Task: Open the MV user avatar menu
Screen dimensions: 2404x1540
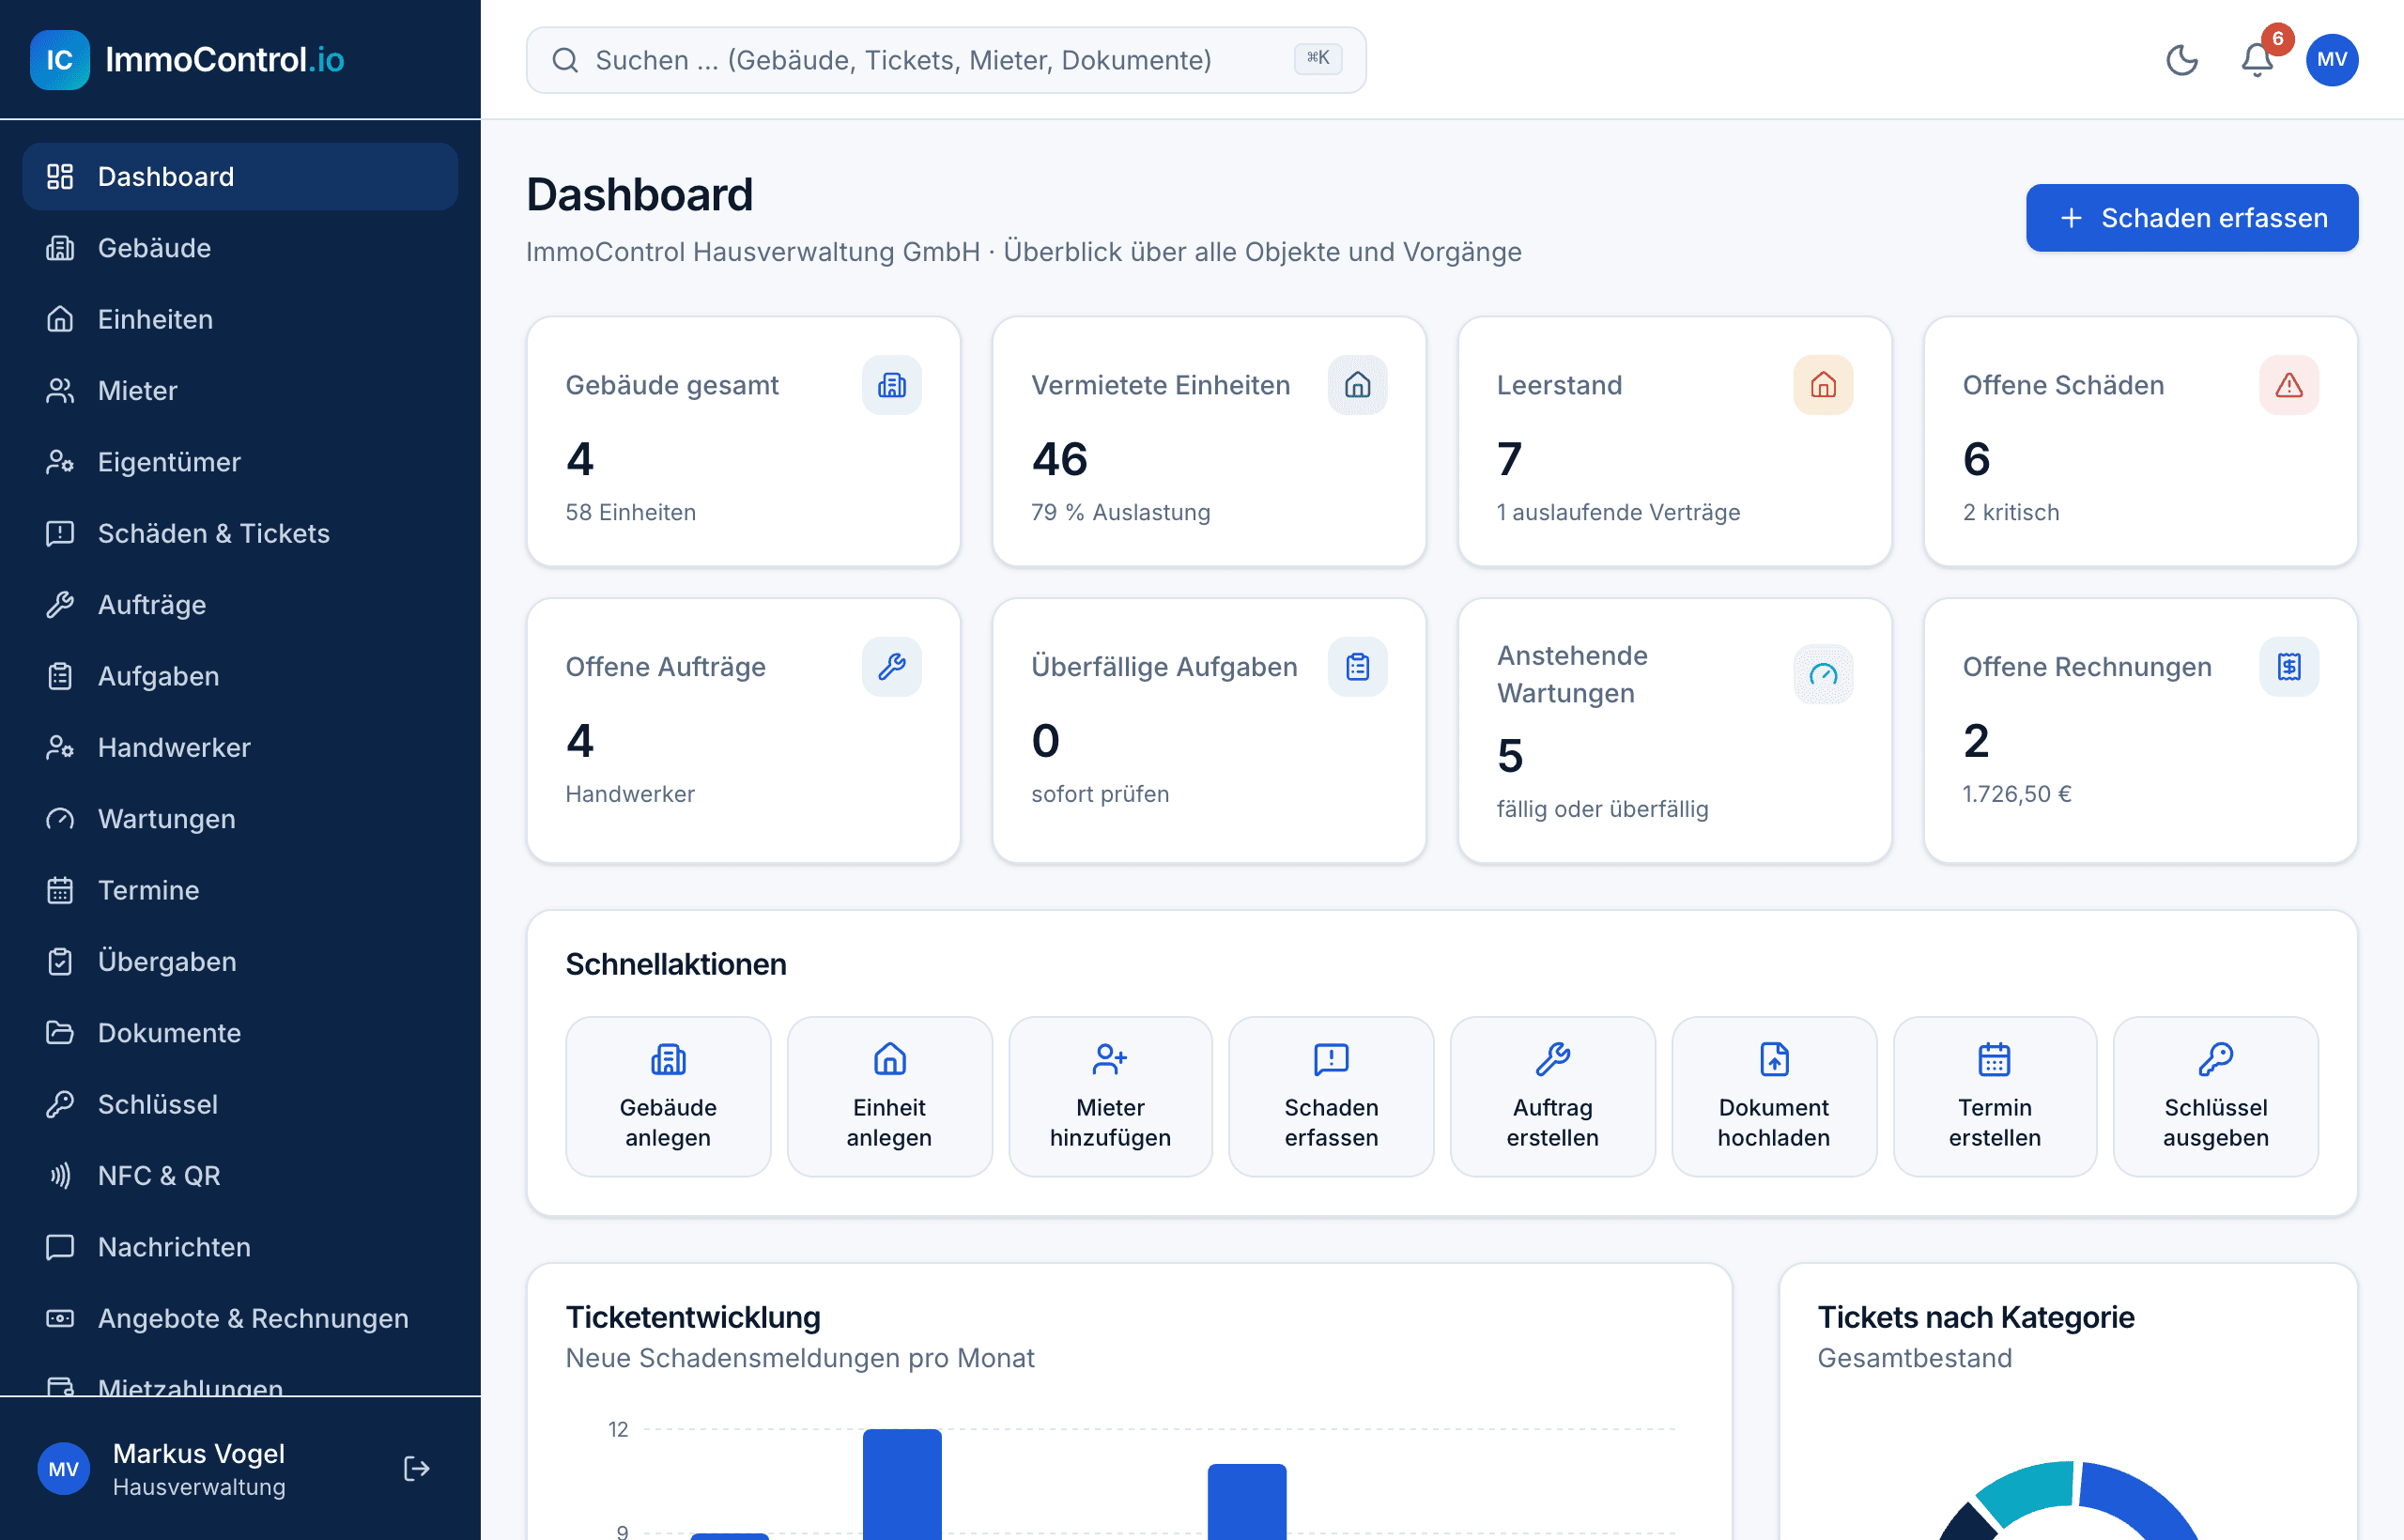Action: click(x=2332, y=60)
